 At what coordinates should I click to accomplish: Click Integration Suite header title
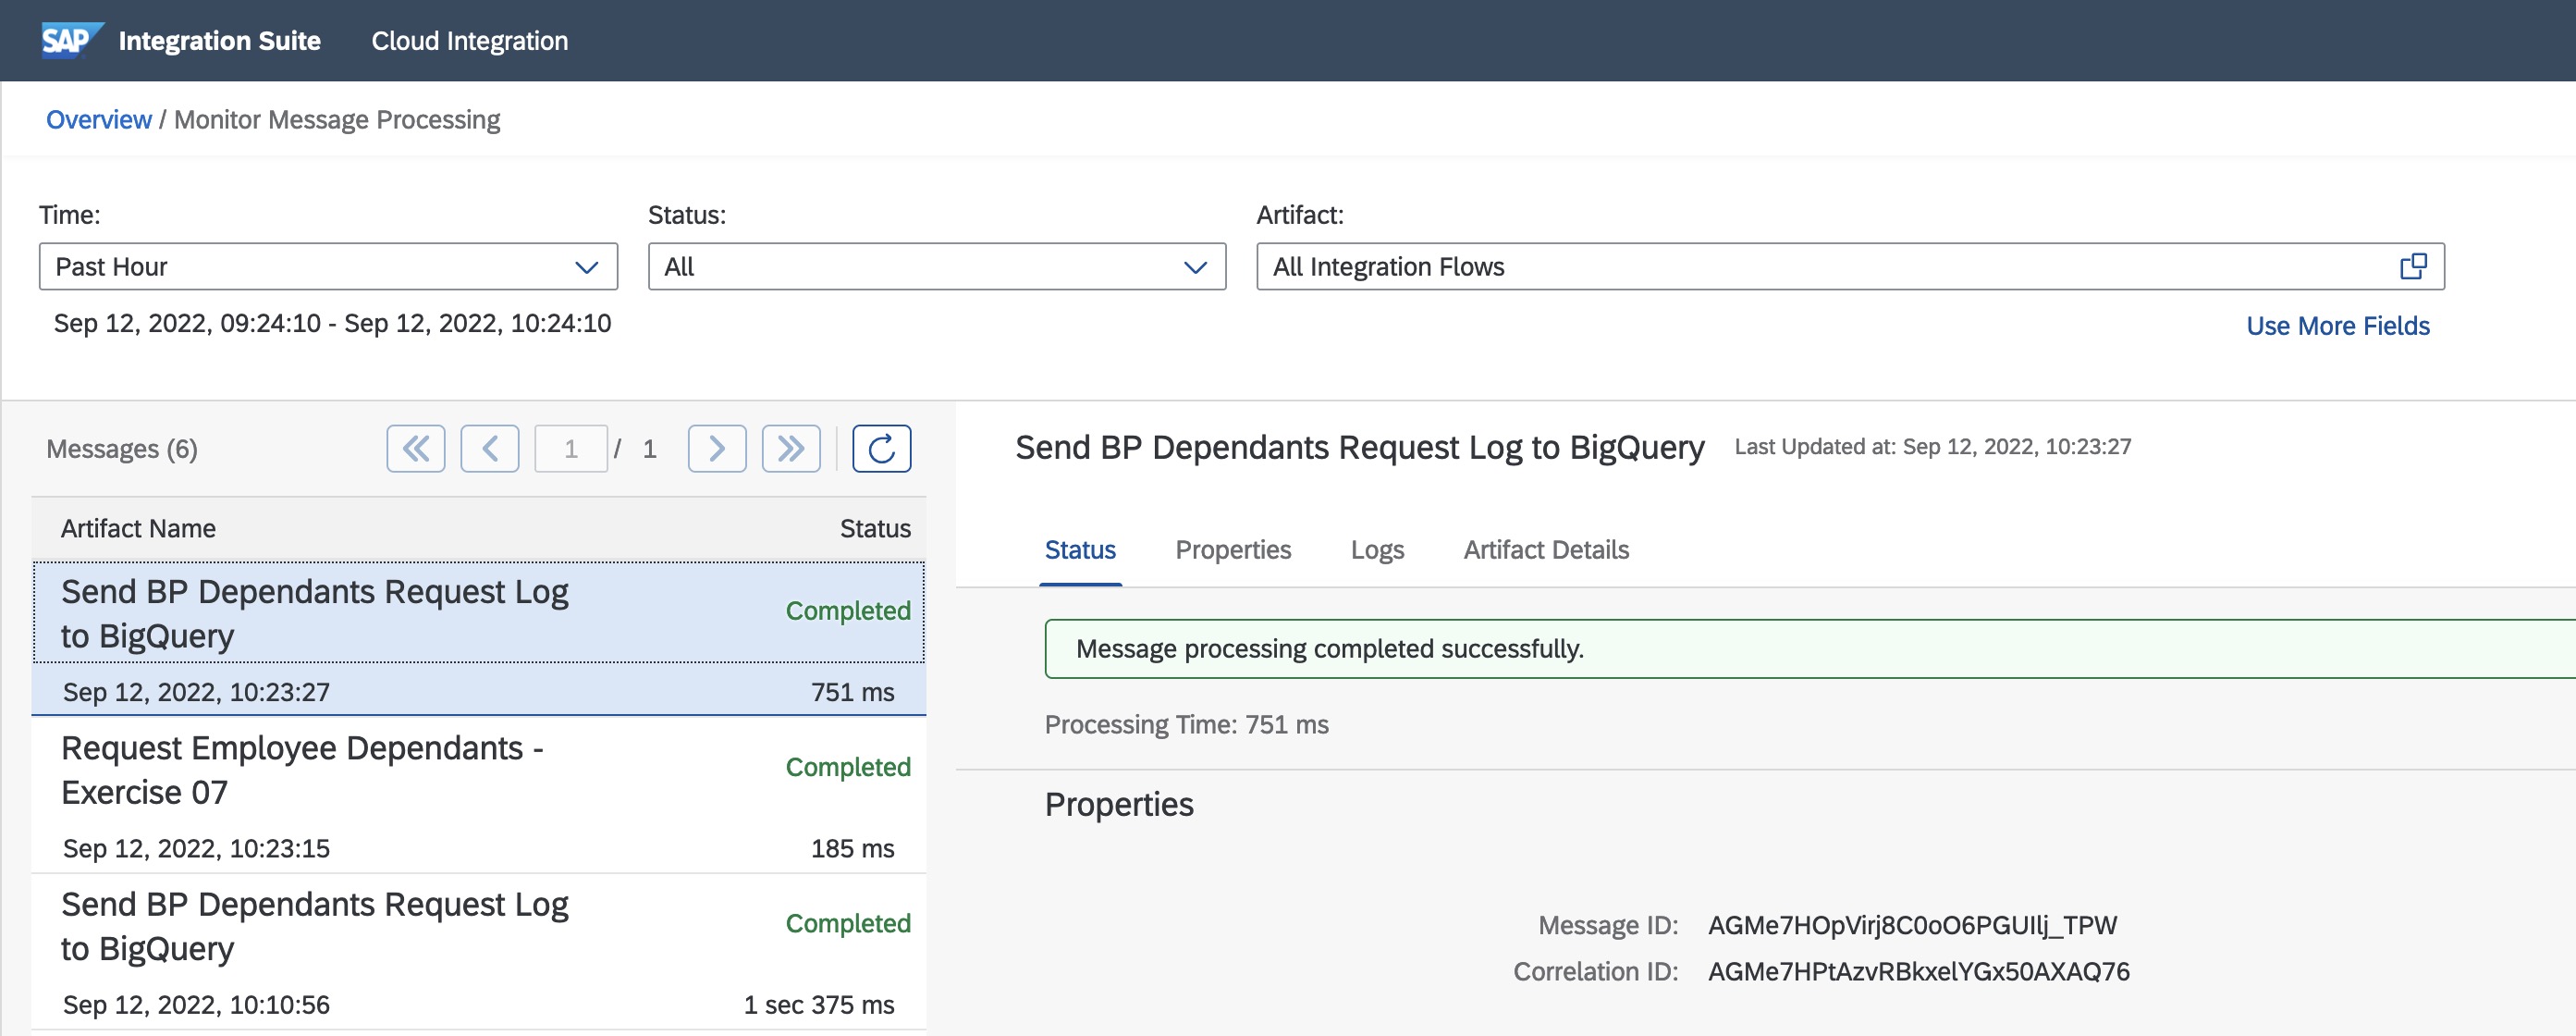(x=219, y=41)
